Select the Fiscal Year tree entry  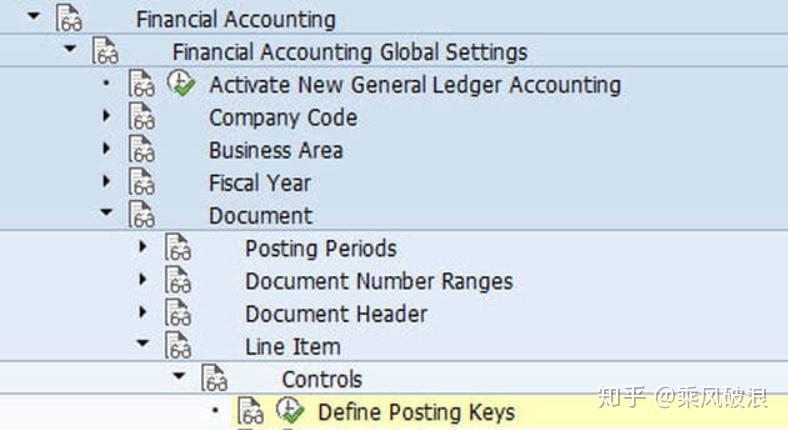[259, 184]
